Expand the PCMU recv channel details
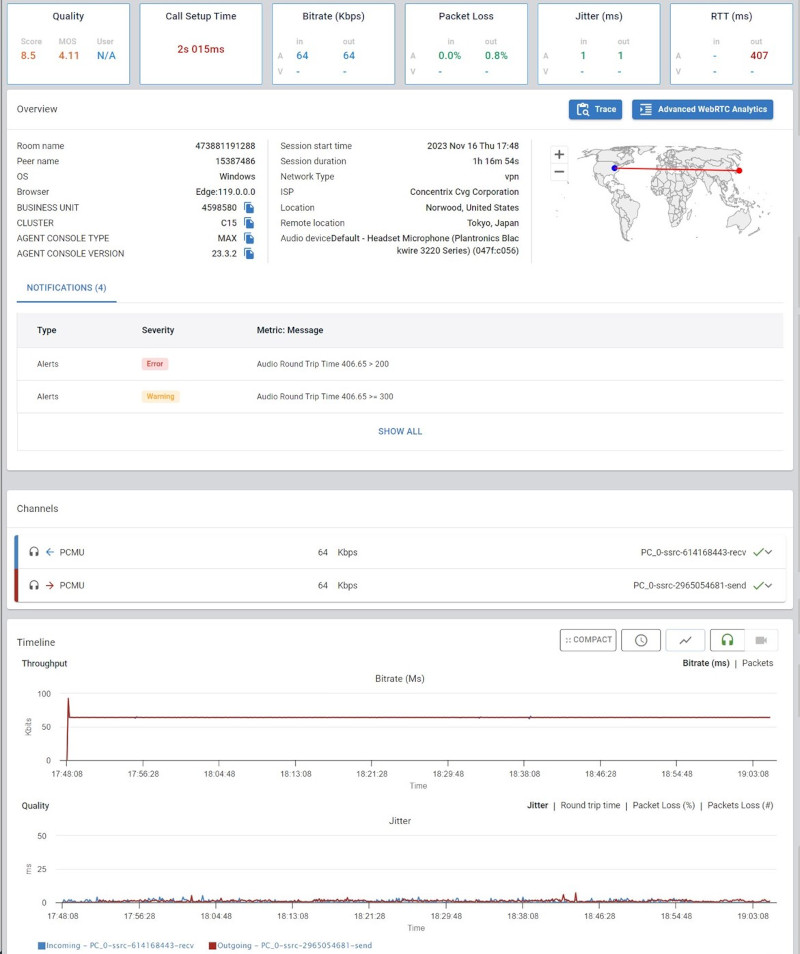 (768, 552)
